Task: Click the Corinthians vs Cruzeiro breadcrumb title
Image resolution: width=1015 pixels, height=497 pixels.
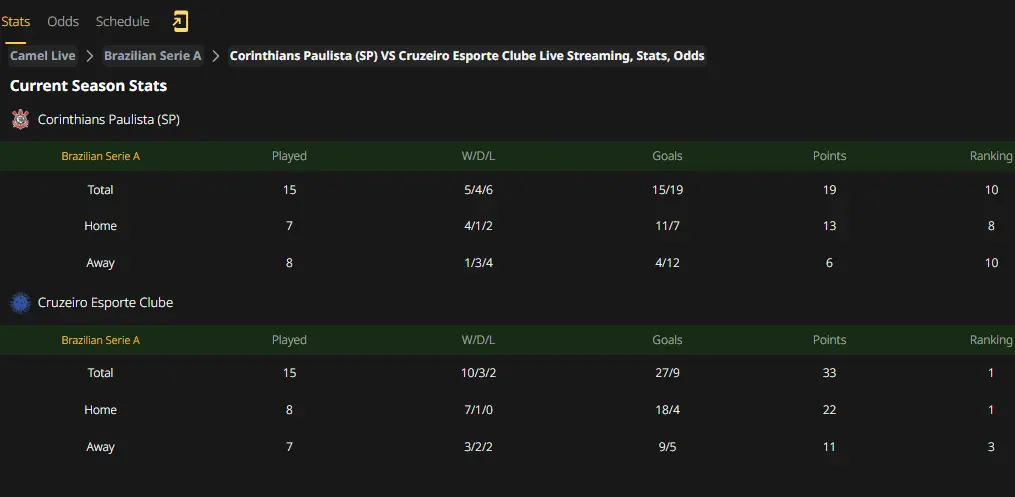Action: click(467, 56)
